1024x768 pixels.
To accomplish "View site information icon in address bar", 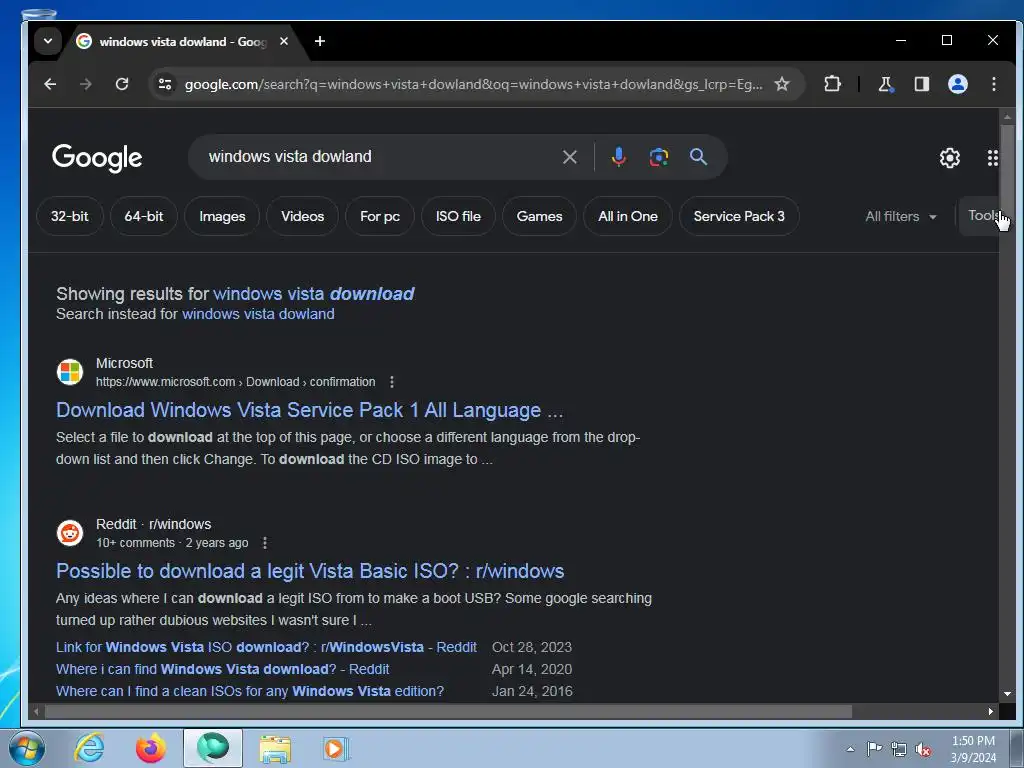I will tap(165, 84).
